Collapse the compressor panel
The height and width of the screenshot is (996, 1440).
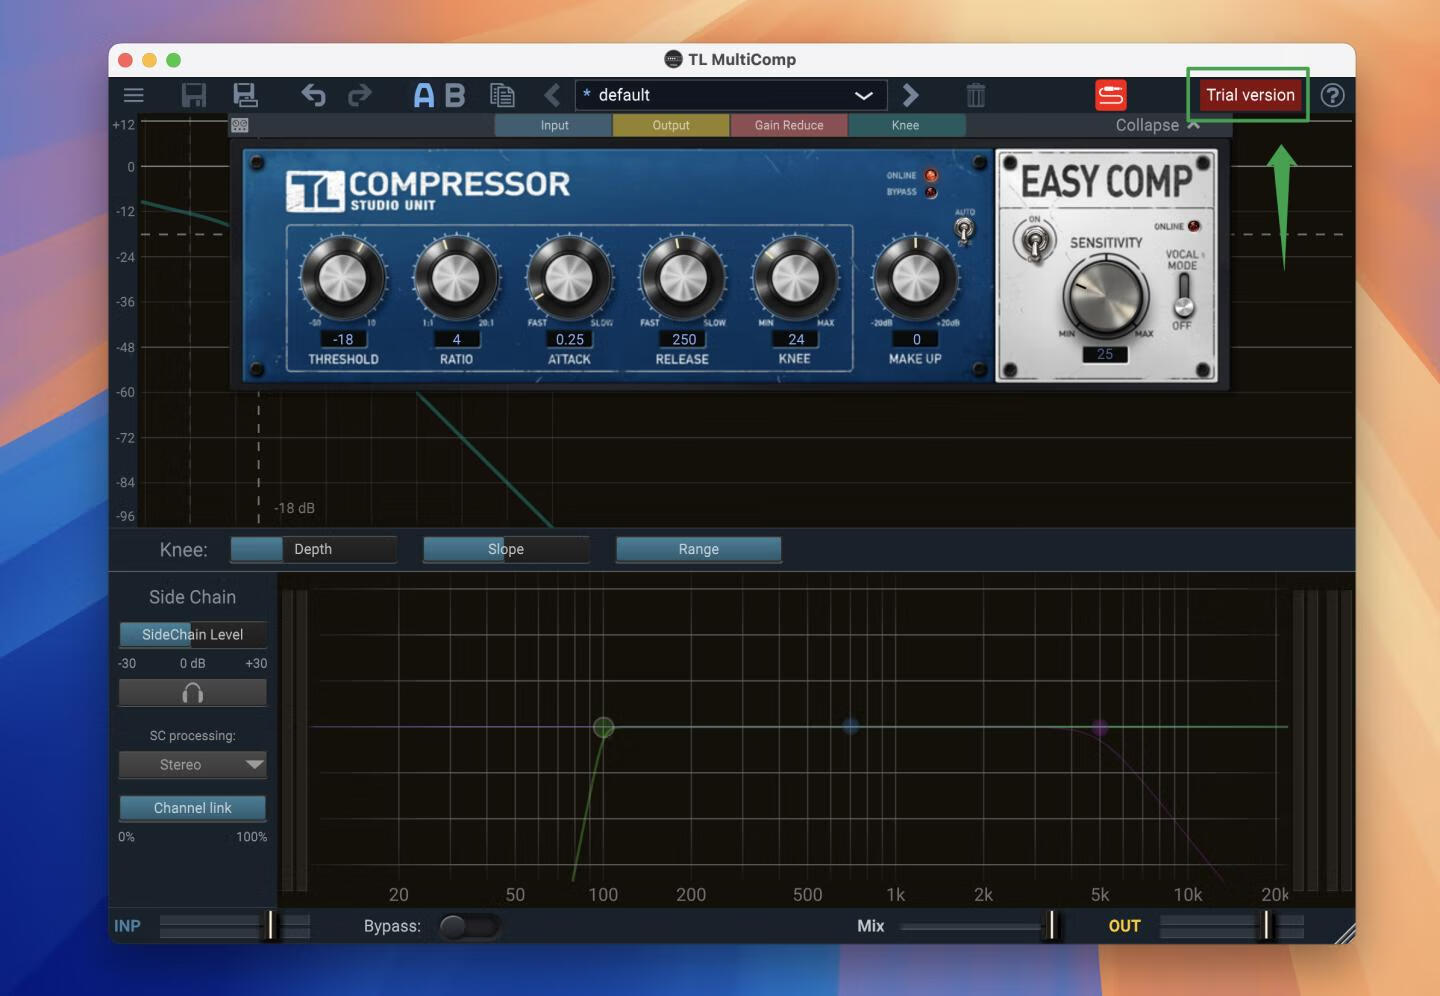click(1158, 125)
